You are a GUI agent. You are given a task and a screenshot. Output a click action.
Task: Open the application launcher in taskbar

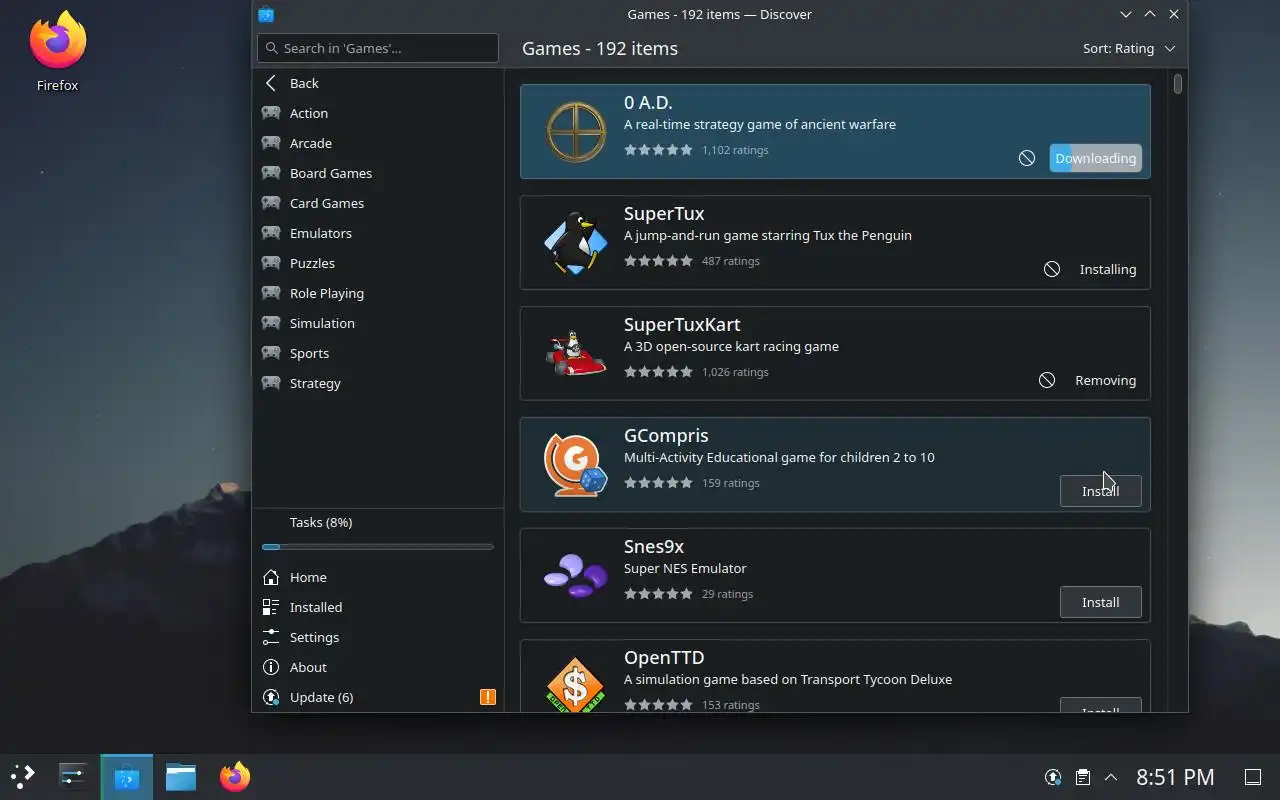22,777
